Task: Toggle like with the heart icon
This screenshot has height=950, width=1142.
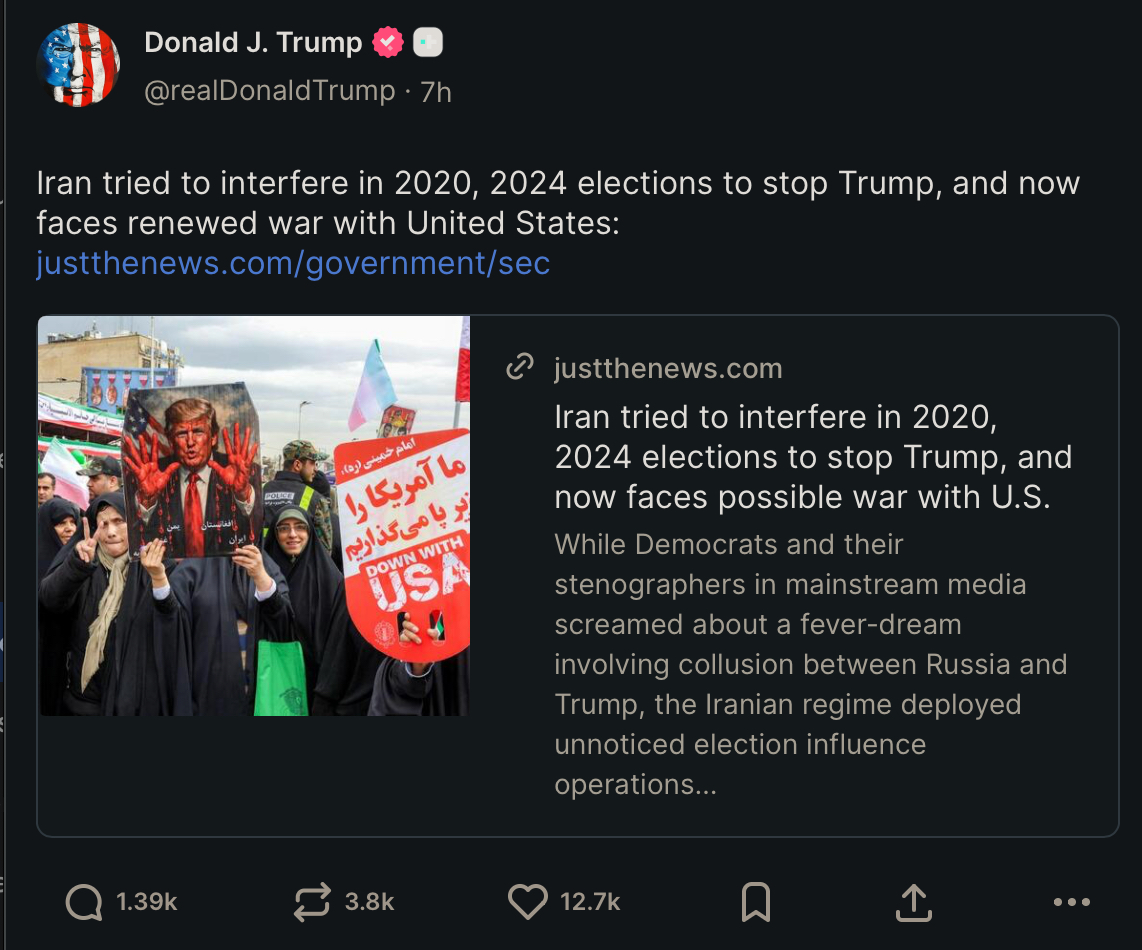Action: (x=527, y=902)
